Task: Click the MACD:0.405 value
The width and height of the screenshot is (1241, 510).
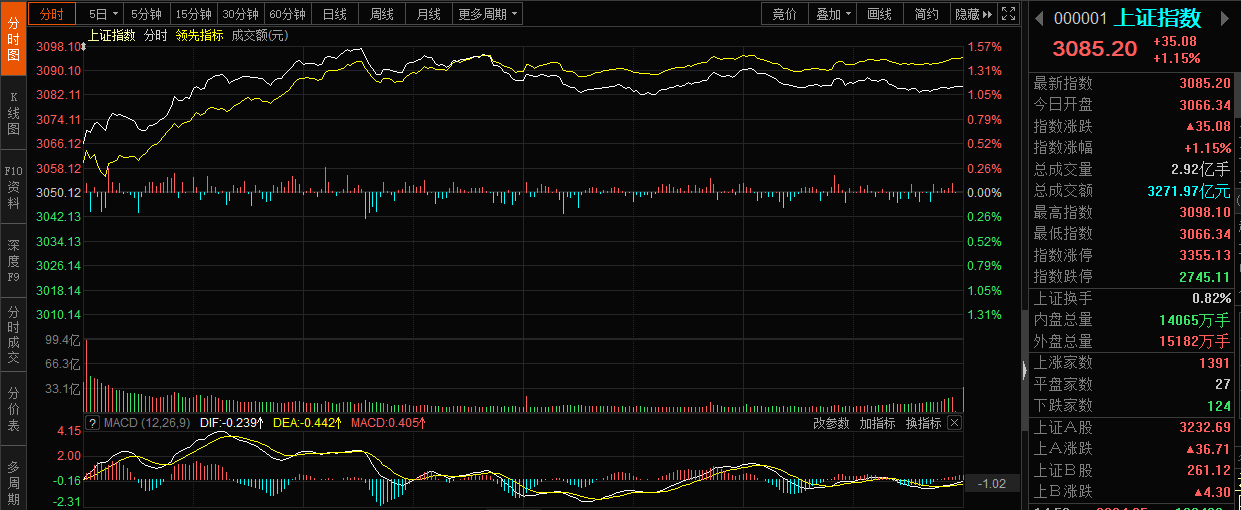Action: click(388, 423)
